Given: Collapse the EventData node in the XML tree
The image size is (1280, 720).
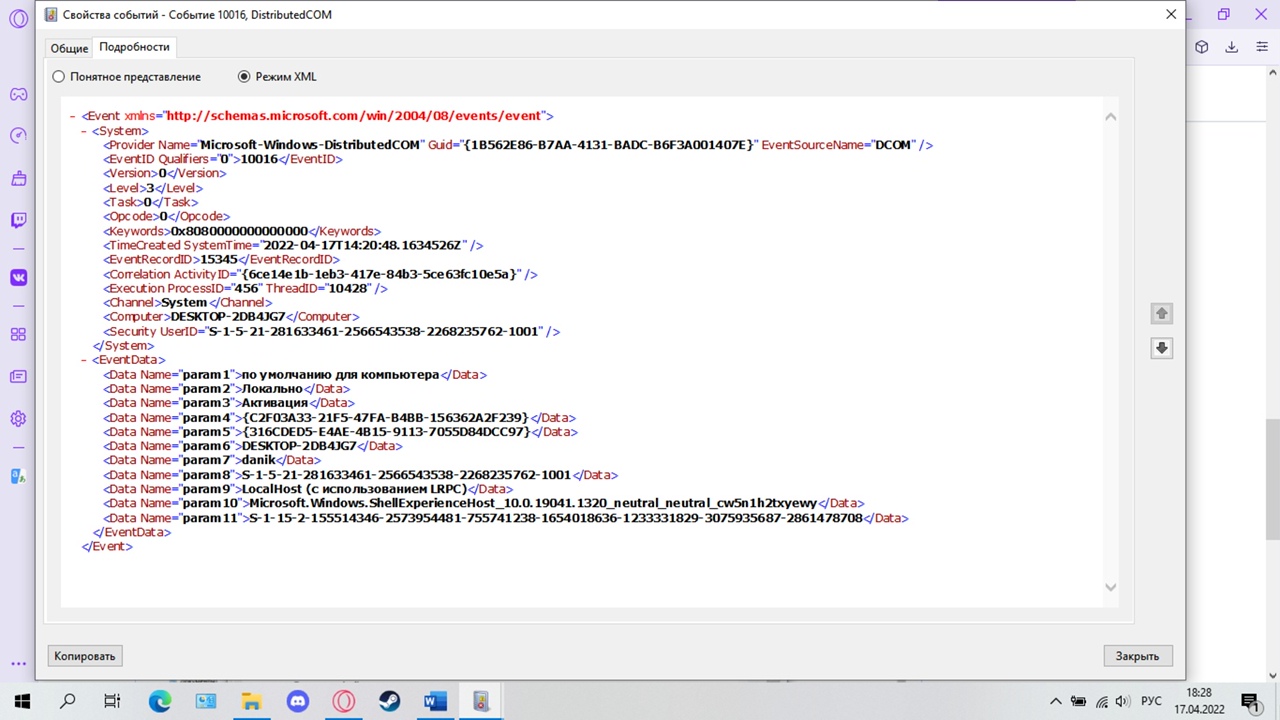Looking at the screenshot, I should coord(82,359).
